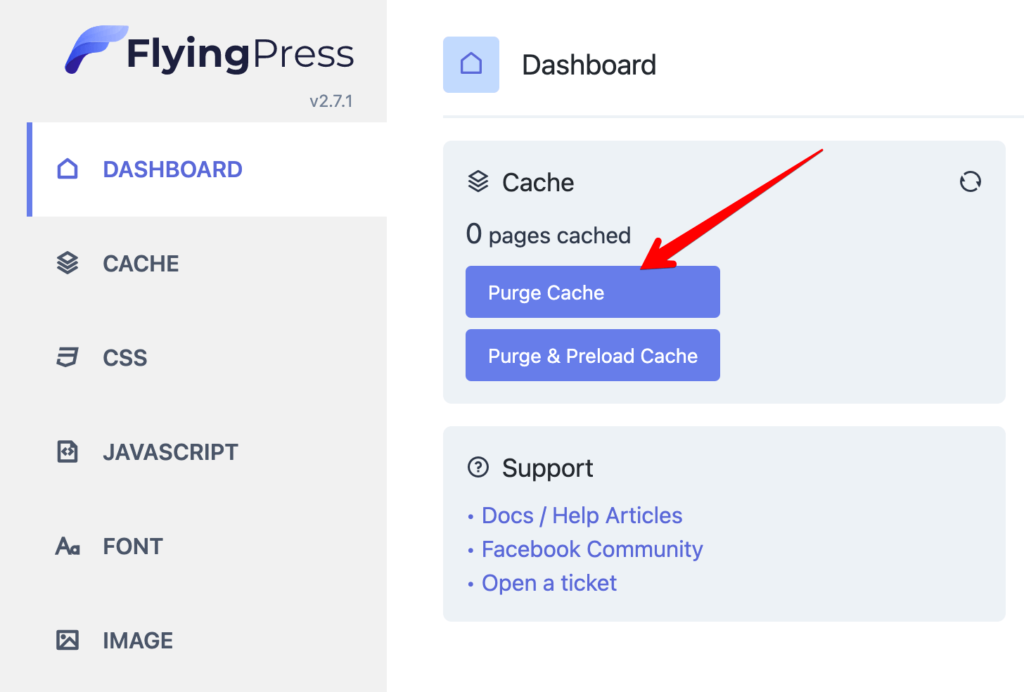Select the JavaScript code icon in sidebar
Viewport: 1024px width, 692px height.
point(66,451)
